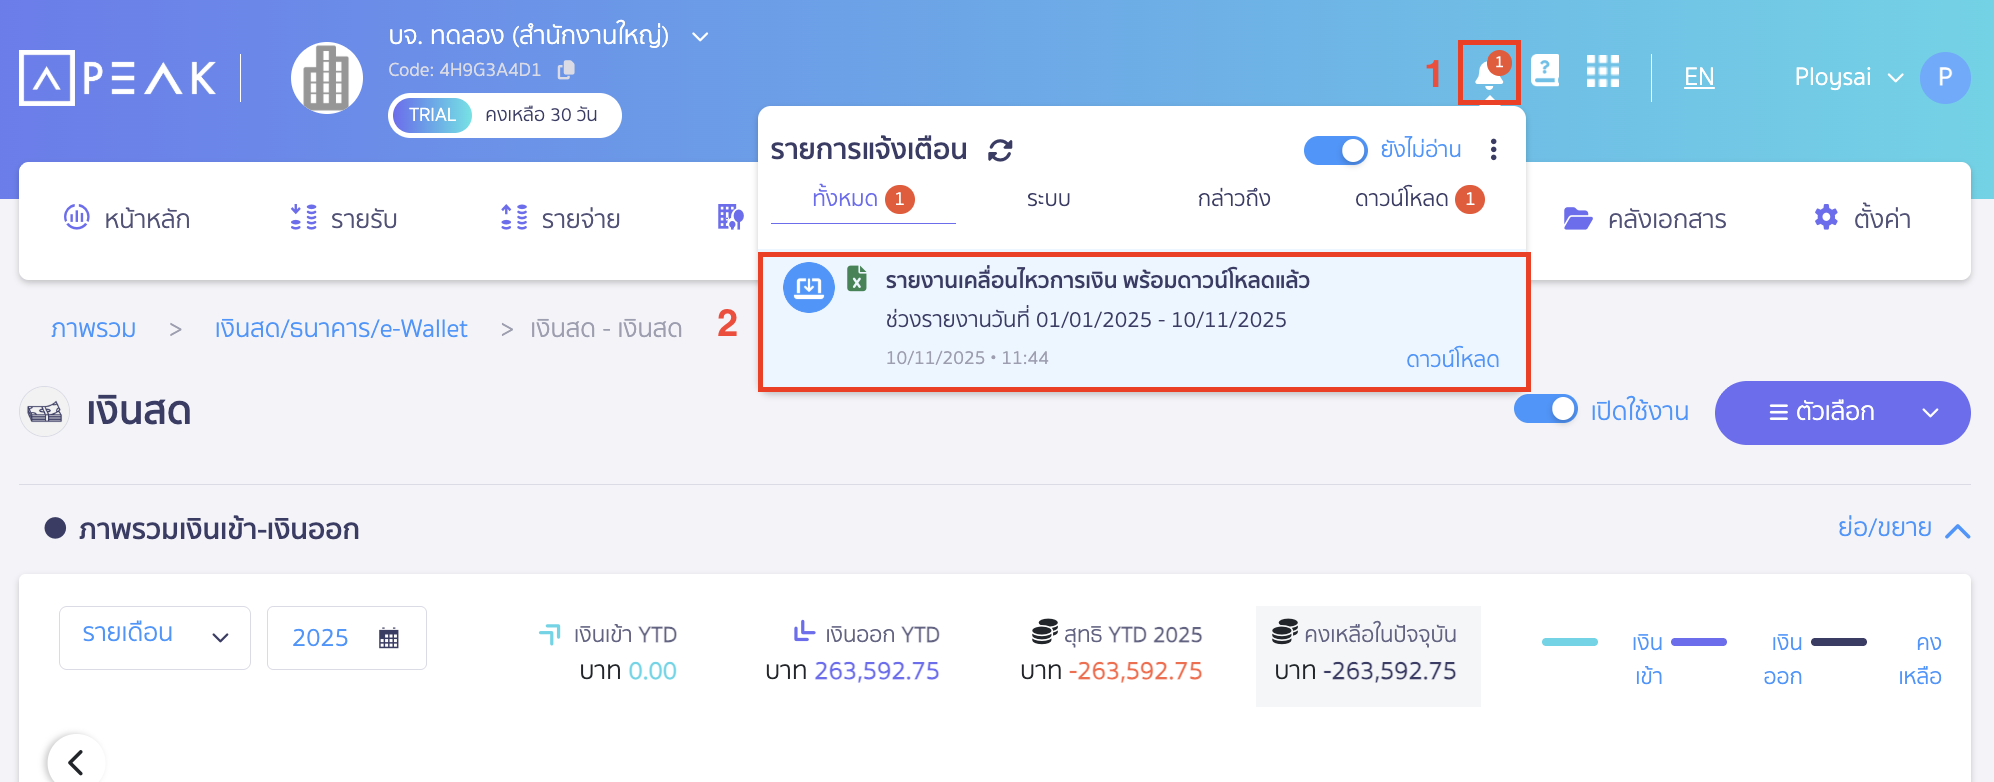1994x782 pixels.
Task: Go to เงินสด/ธนาคาร/e-Wallet breadcrumb
Action: click(341, 329)
